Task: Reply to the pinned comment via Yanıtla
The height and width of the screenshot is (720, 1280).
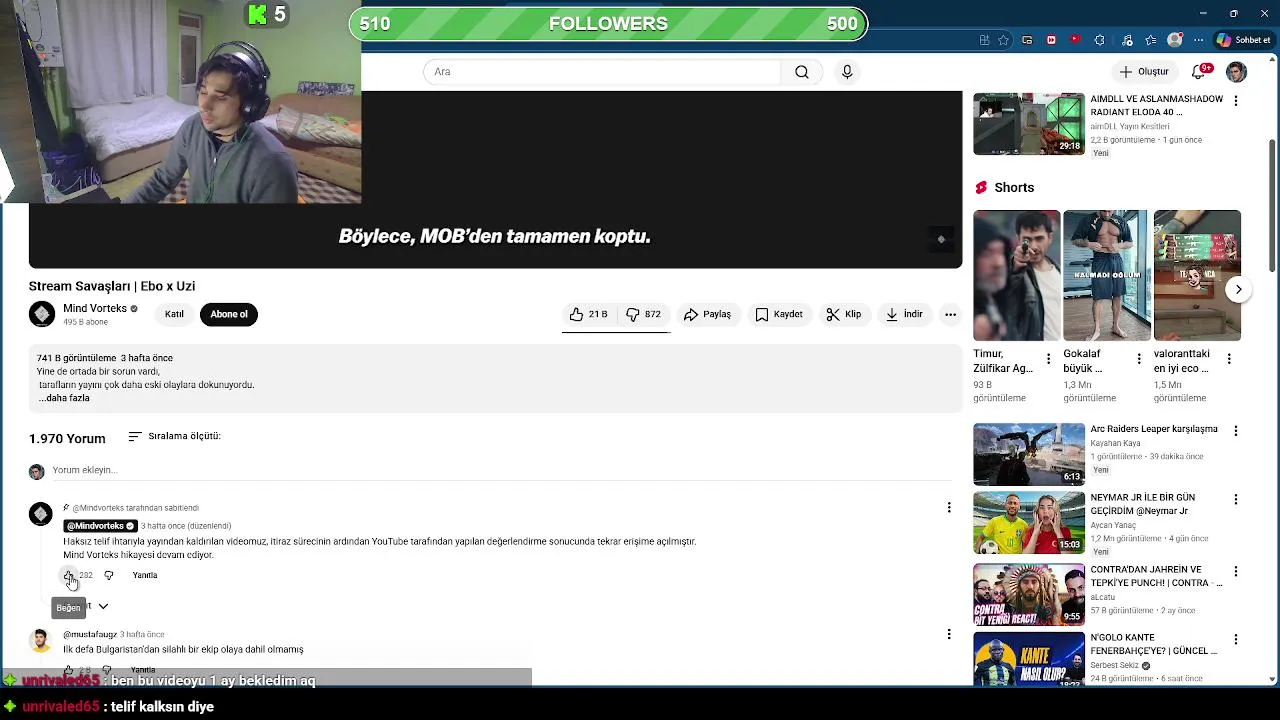Action: click(145, 575)
